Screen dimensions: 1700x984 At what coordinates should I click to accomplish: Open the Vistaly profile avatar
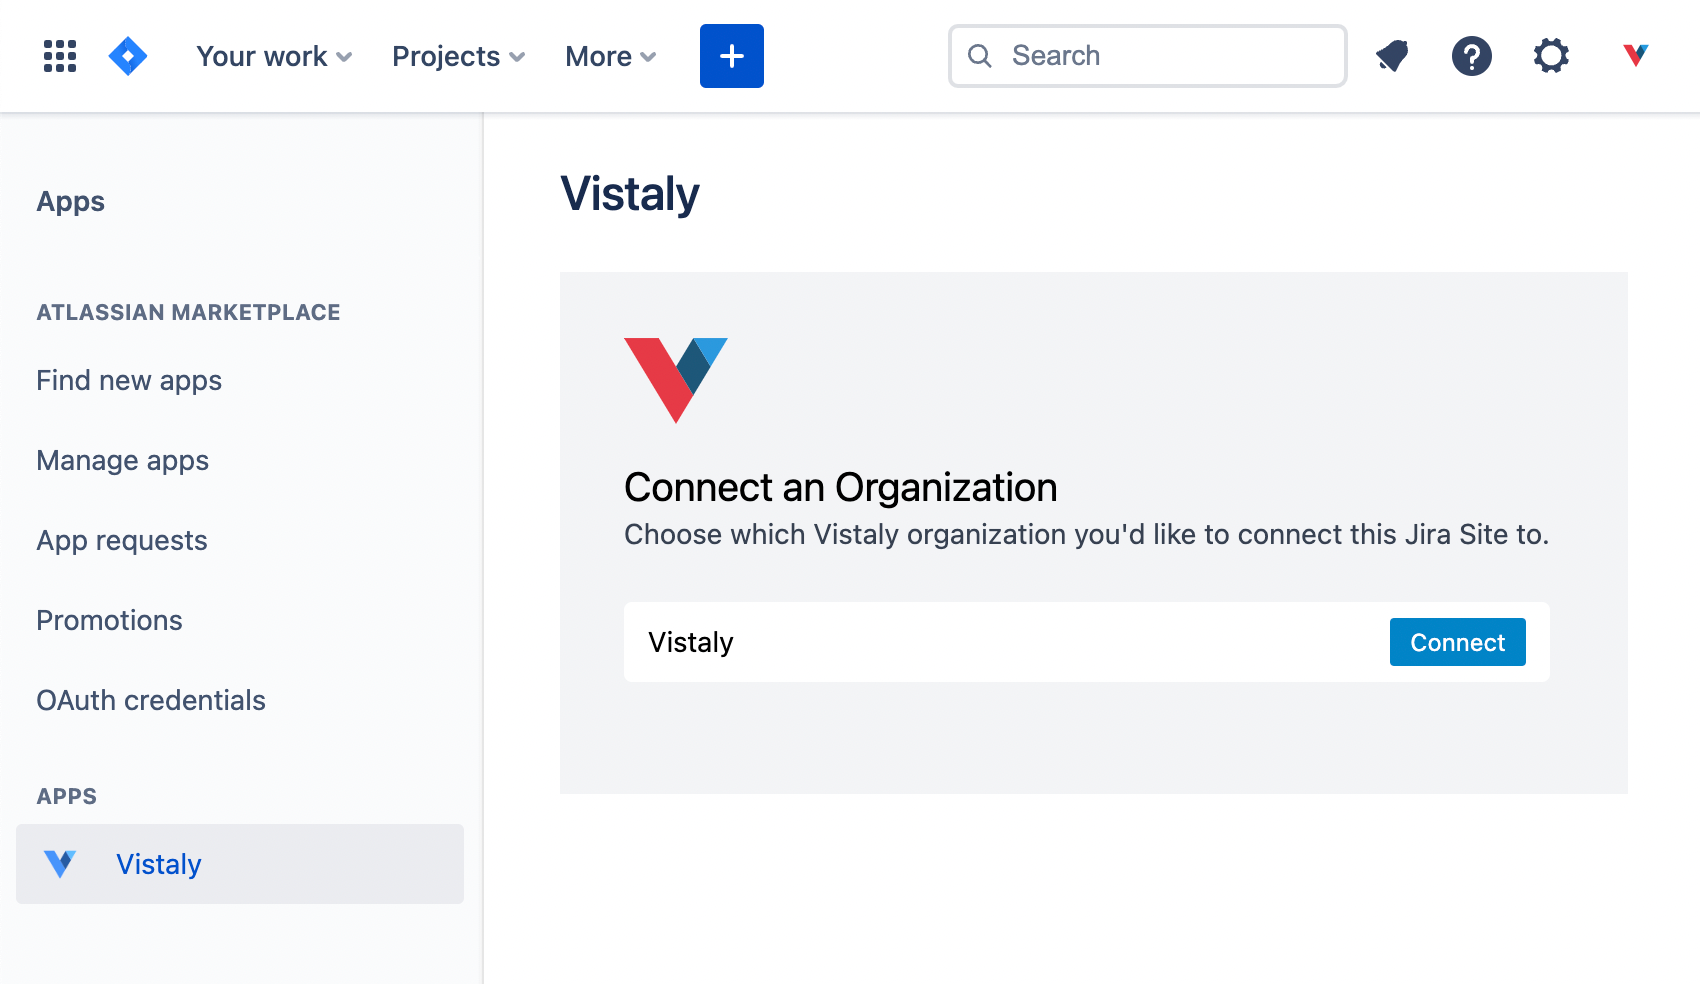(x=1636, y=55)
